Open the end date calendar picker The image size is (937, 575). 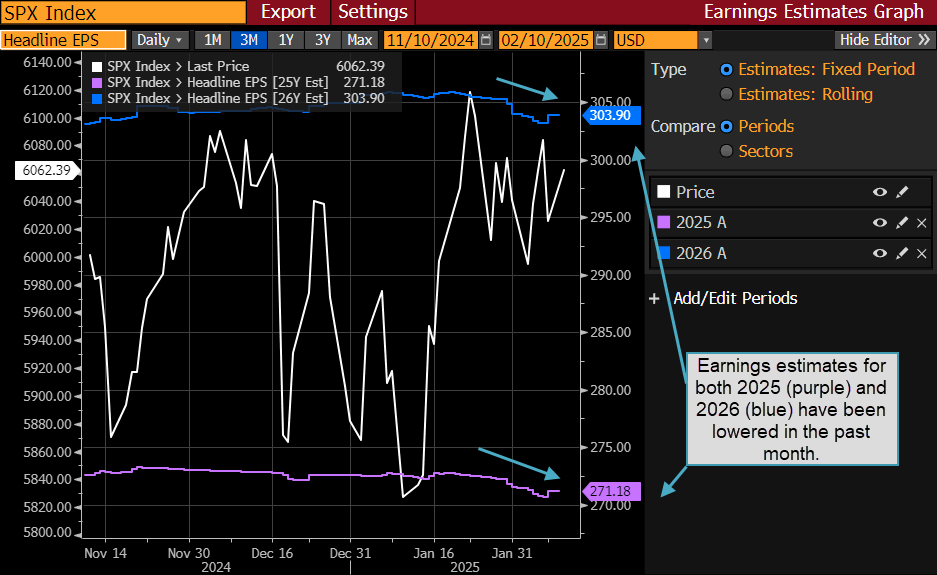click(x=601, y=40)
